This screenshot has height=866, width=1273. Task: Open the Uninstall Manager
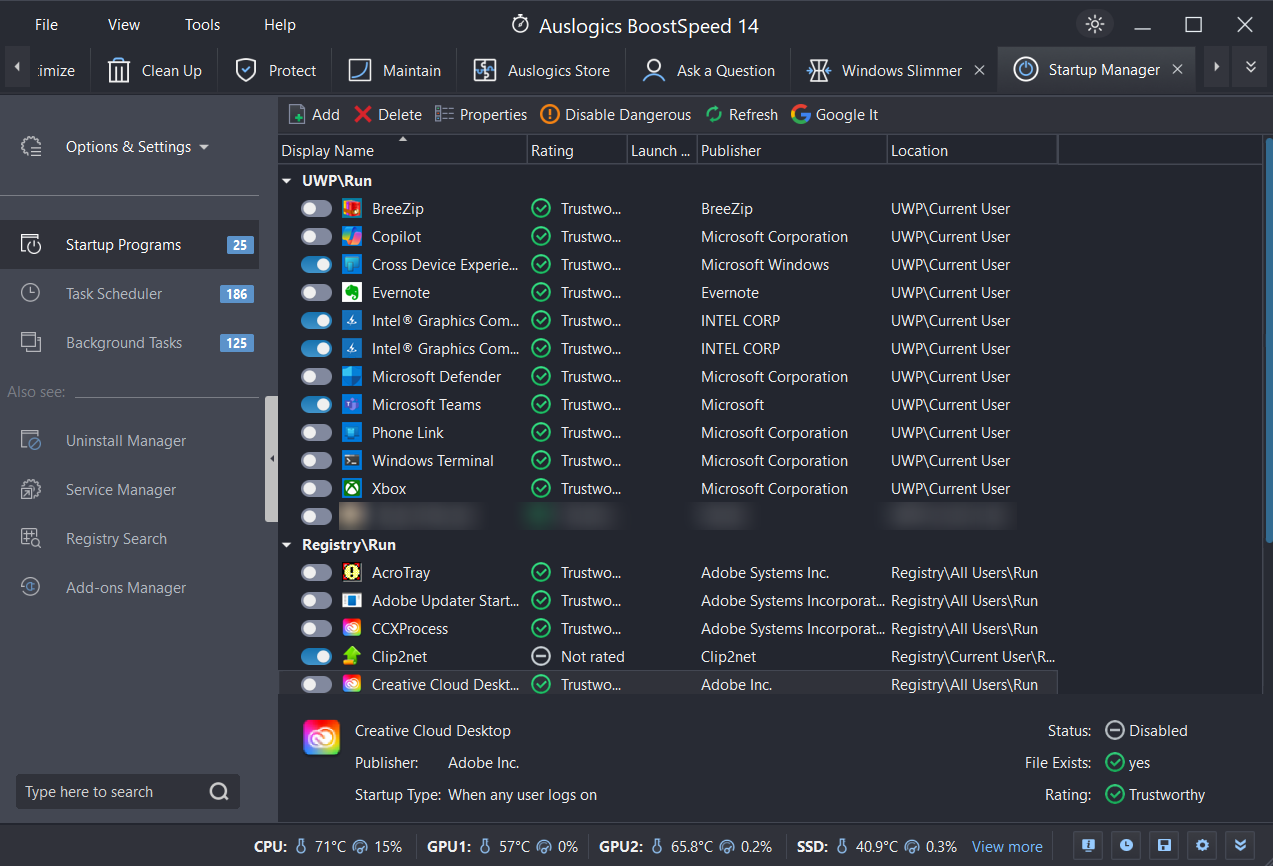click(x=126, y=440)
